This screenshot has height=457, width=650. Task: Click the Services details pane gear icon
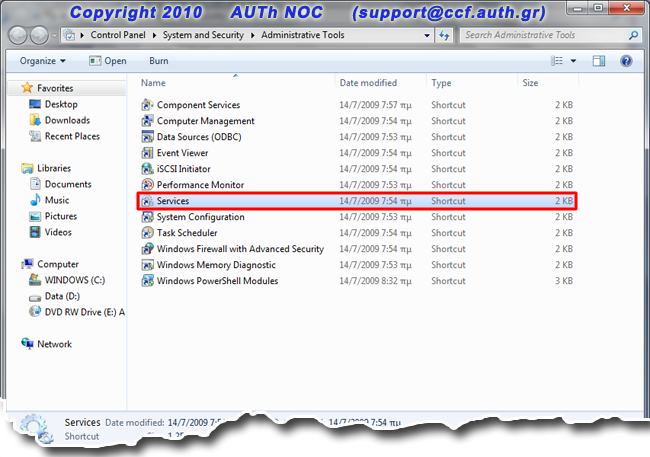36,428
